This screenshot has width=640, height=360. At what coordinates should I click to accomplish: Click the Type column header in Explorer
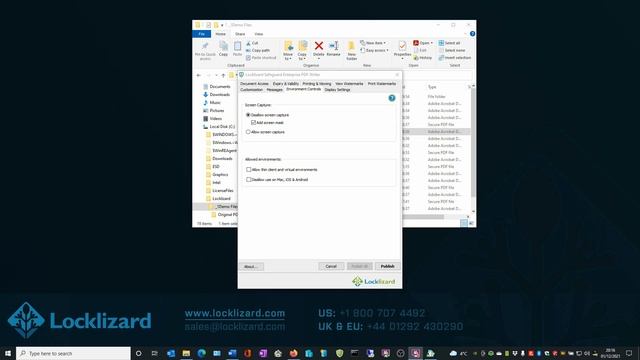[x=432, y=87]
